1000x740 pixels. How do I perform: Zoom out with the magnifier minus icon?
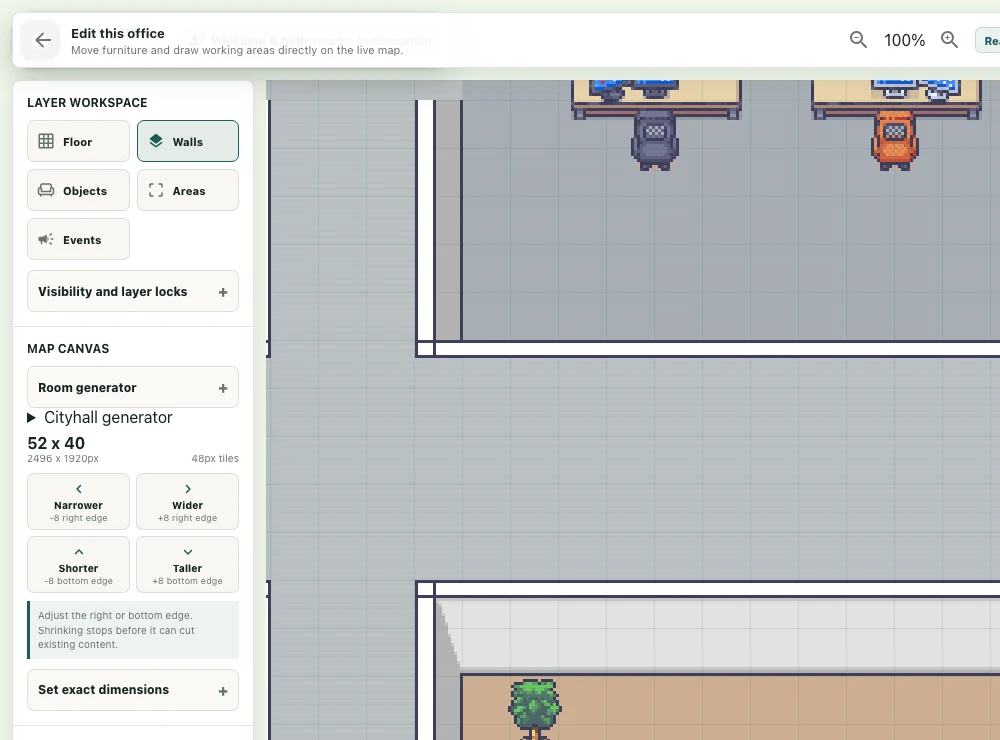(x=858, y=40)
